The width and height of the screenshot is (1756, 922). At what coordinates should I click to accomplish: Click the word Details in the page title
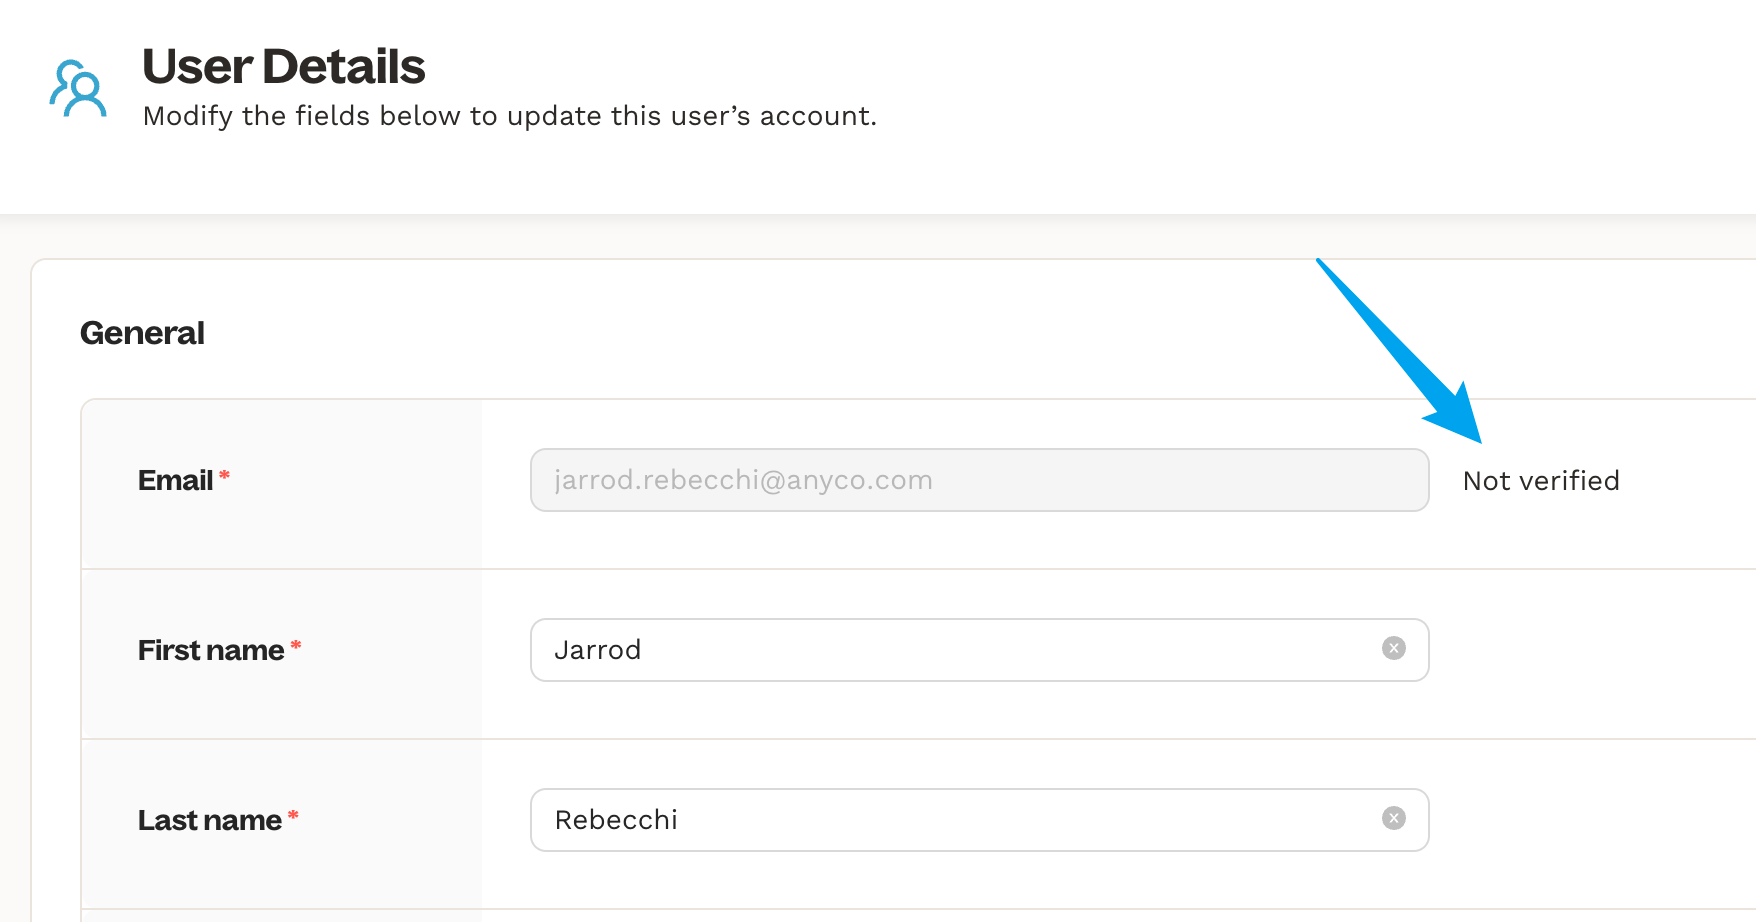[x=343, y=67]
